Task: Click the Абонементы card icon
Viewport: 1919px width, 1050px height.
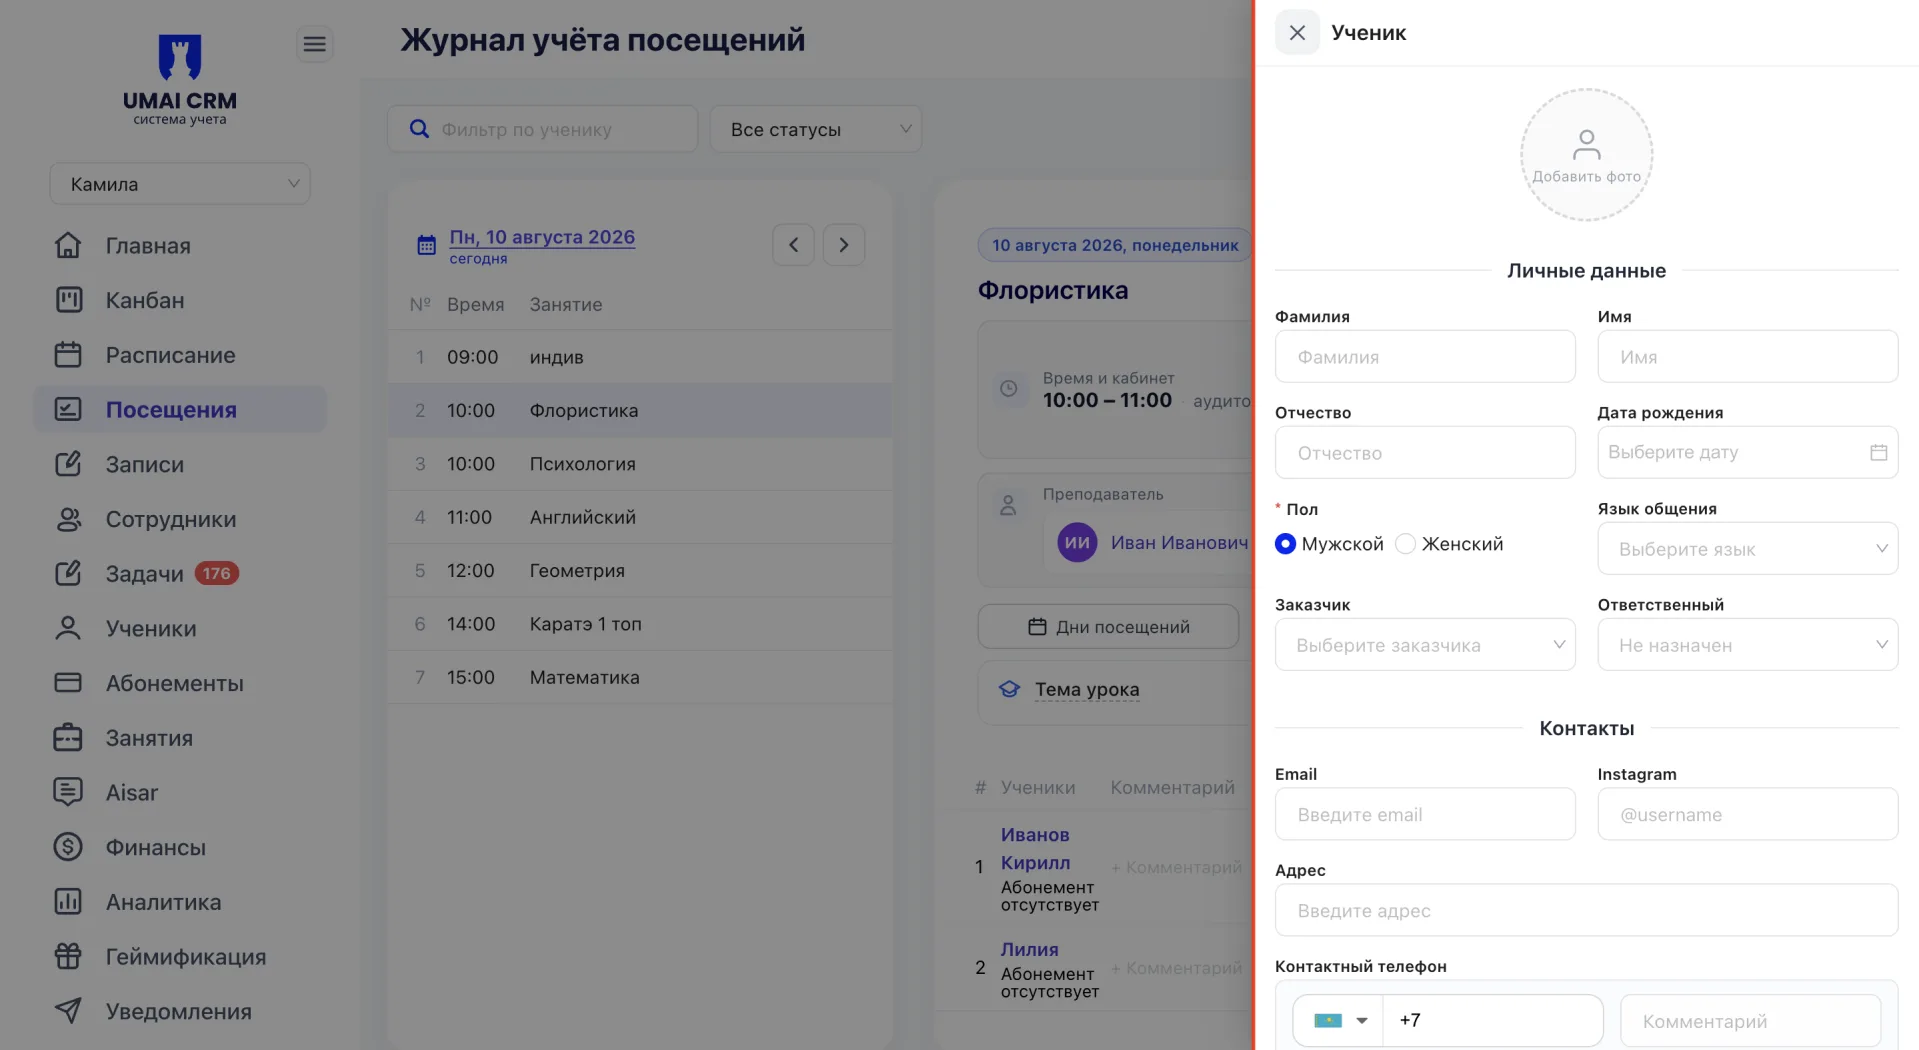Action: [68, 683]
